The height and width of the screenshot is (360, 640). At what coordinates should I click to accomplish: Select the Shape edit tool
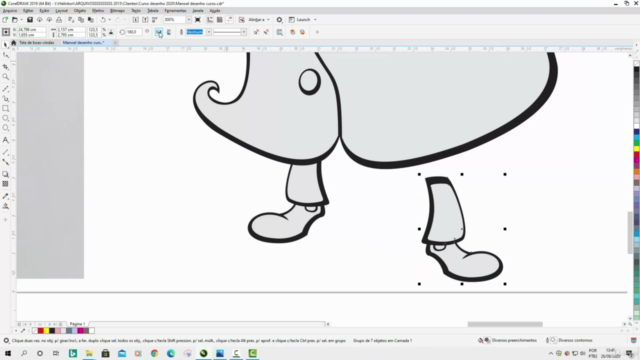[x=5, y=56]
